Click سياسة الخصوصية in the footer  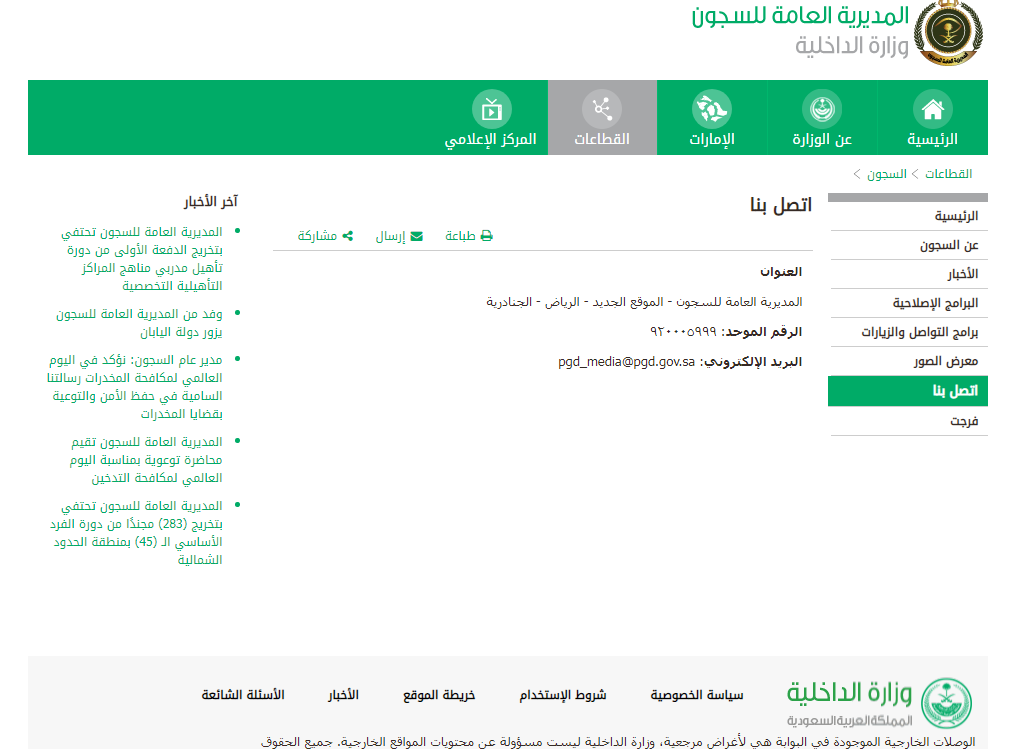tap(697, 695)
